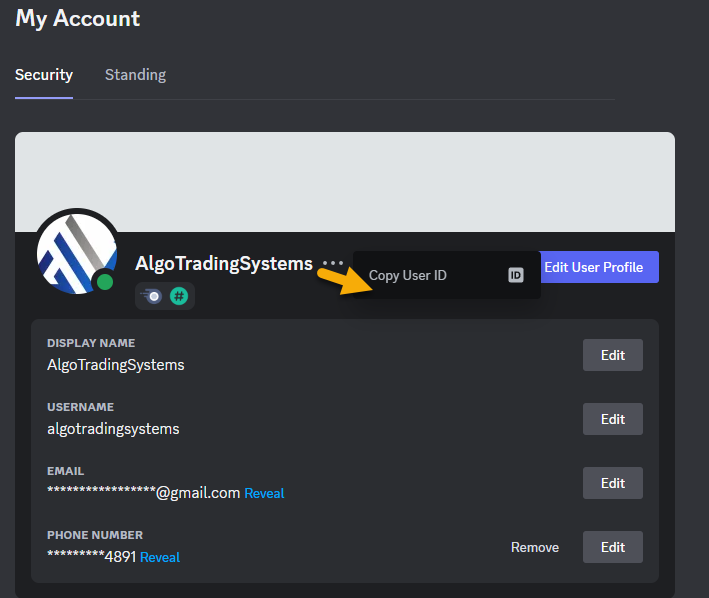Image resolution: width=709 pixels, height=598 pixels.
Task: Edit the Username algotradingsystems
Action: [x=612, y=419]
